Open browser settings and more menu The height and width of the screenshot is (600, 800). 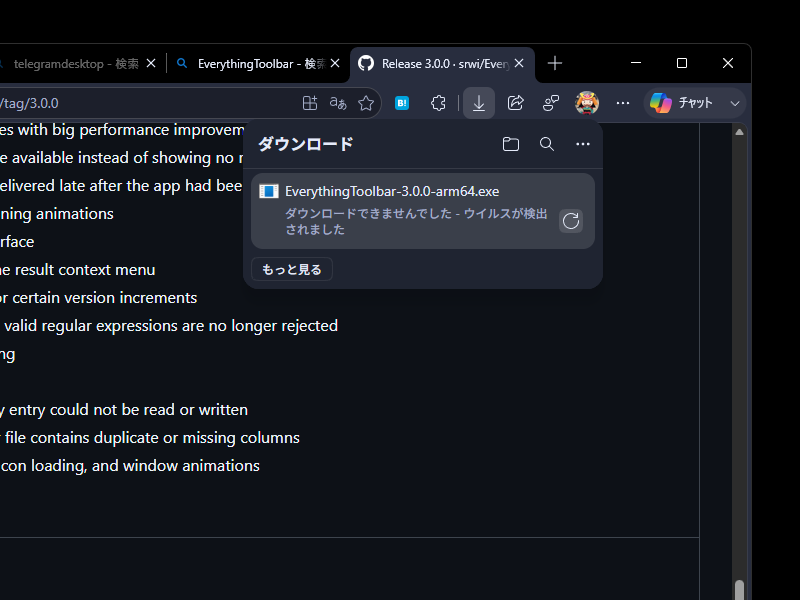622,103
